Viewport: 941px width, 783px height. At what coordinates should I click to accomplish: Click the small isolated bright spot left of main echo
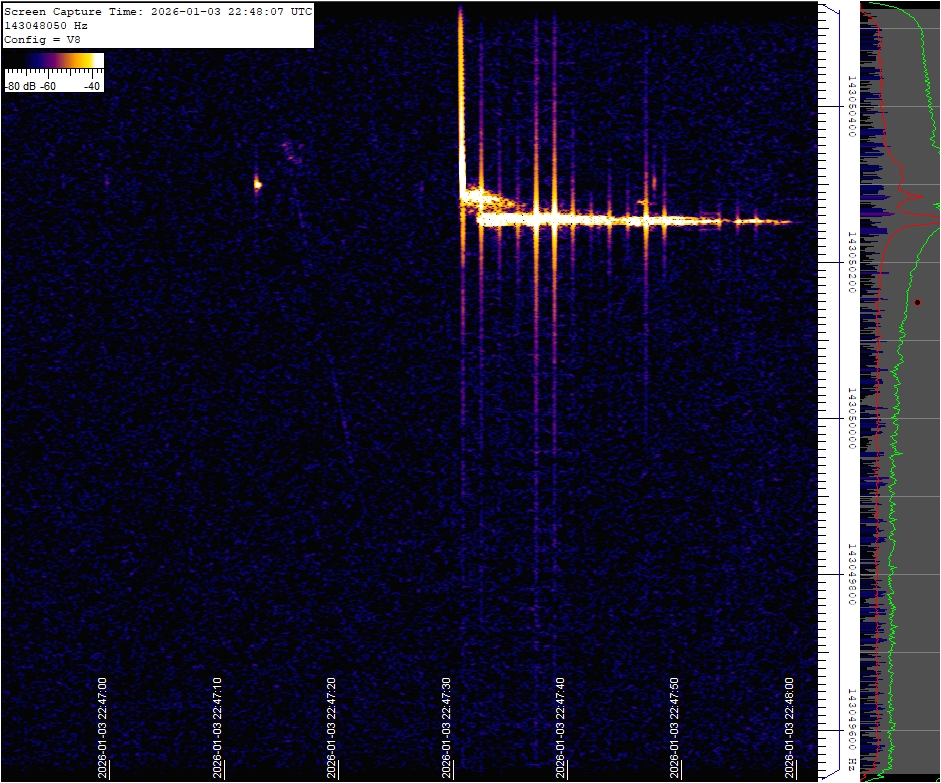click(257, 183)
